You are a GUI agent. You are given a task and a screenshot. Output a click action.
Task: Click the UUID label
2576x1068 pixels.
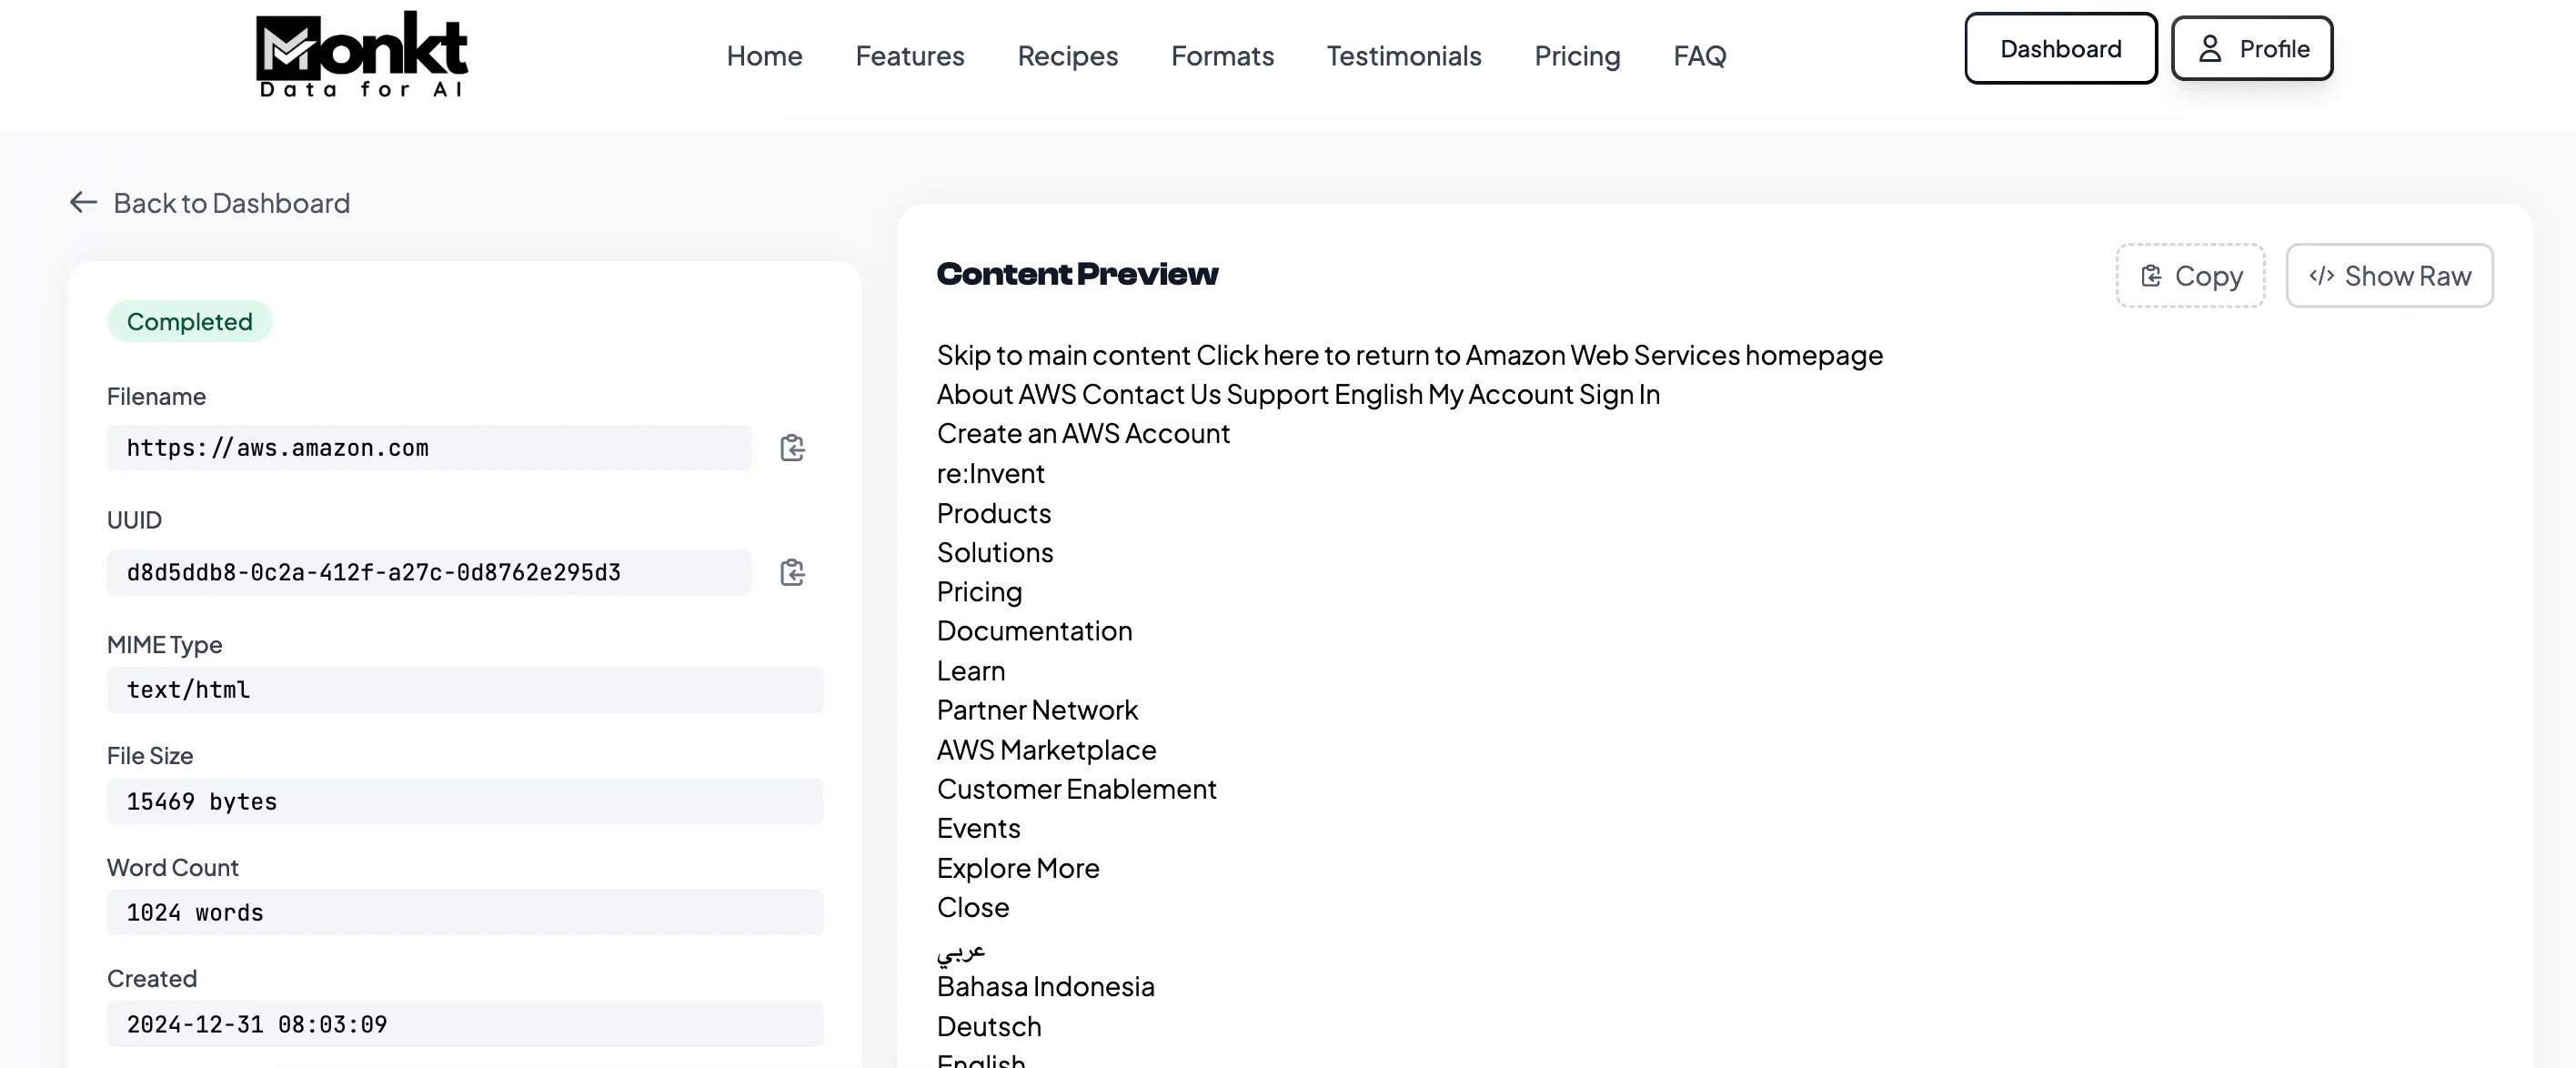click(134, 520)
